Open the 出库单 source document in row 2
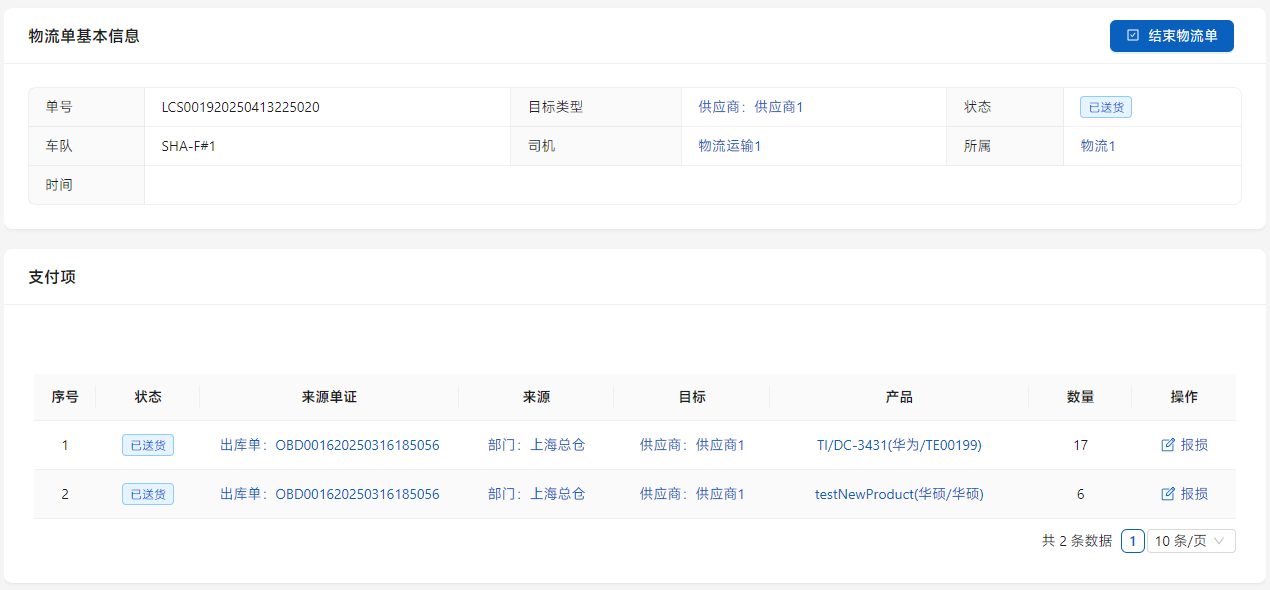Screen dimensions: 1270x590 329,494
